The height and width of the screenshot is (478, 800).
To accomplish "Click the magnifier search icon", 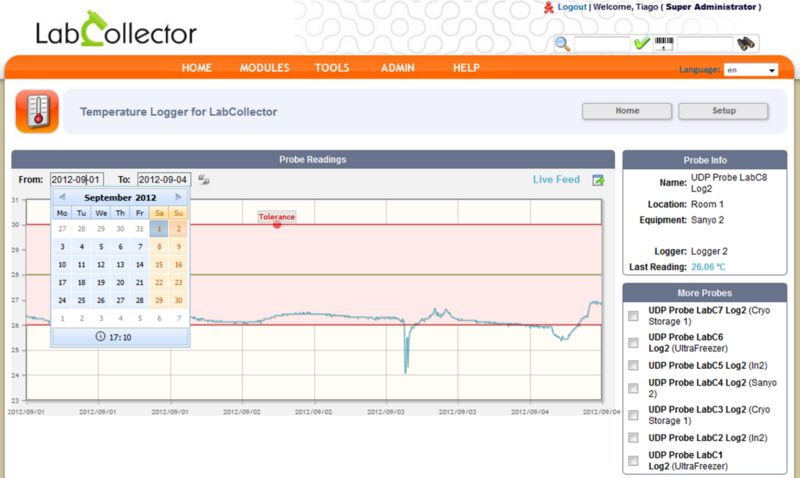I will pos(562,44).
